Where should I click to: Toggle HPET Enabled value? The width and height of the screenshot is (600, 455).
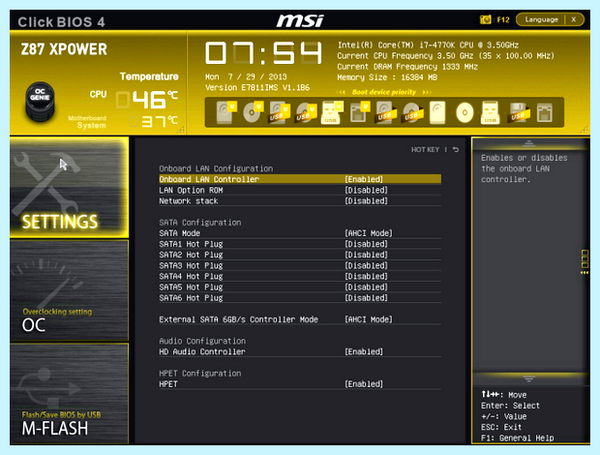(x=364, y=384)
